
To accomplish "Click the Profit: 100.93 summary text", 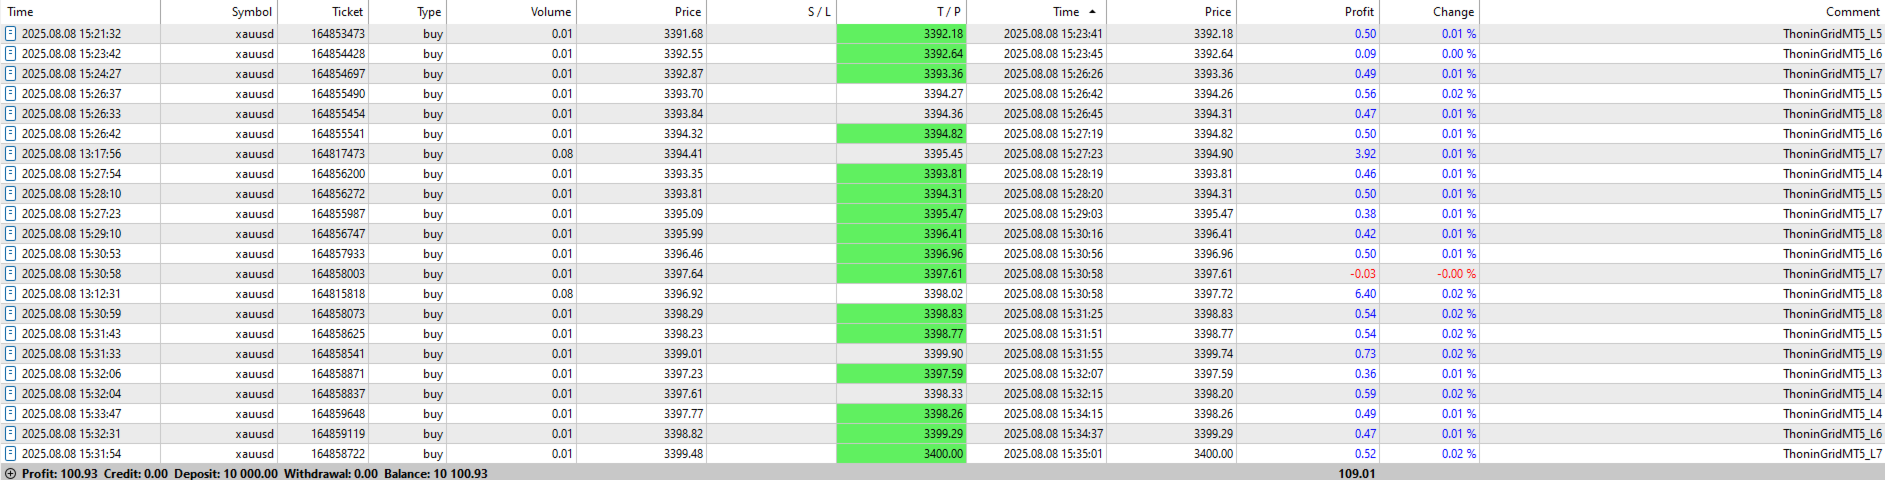I will (x=60, y=473).
